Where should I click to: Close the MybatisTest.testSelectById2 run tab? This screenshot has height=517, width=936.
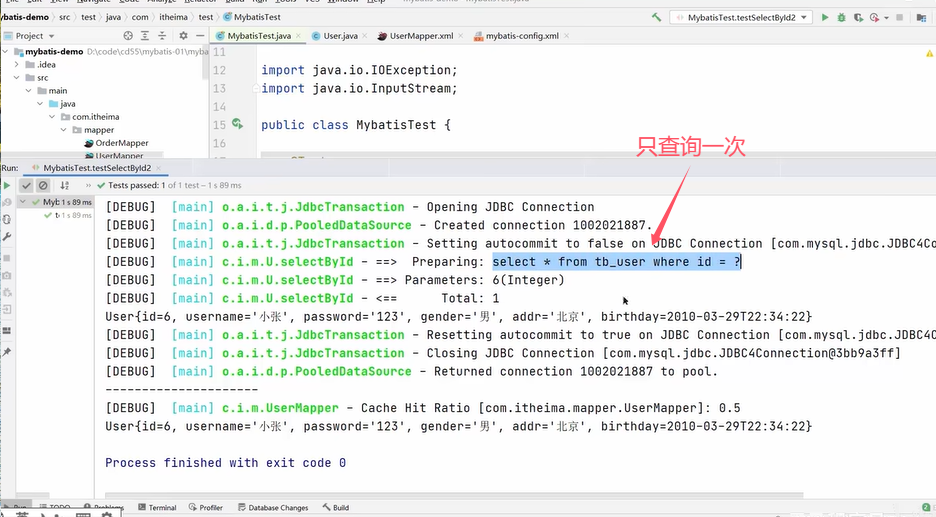coord(159,168)
